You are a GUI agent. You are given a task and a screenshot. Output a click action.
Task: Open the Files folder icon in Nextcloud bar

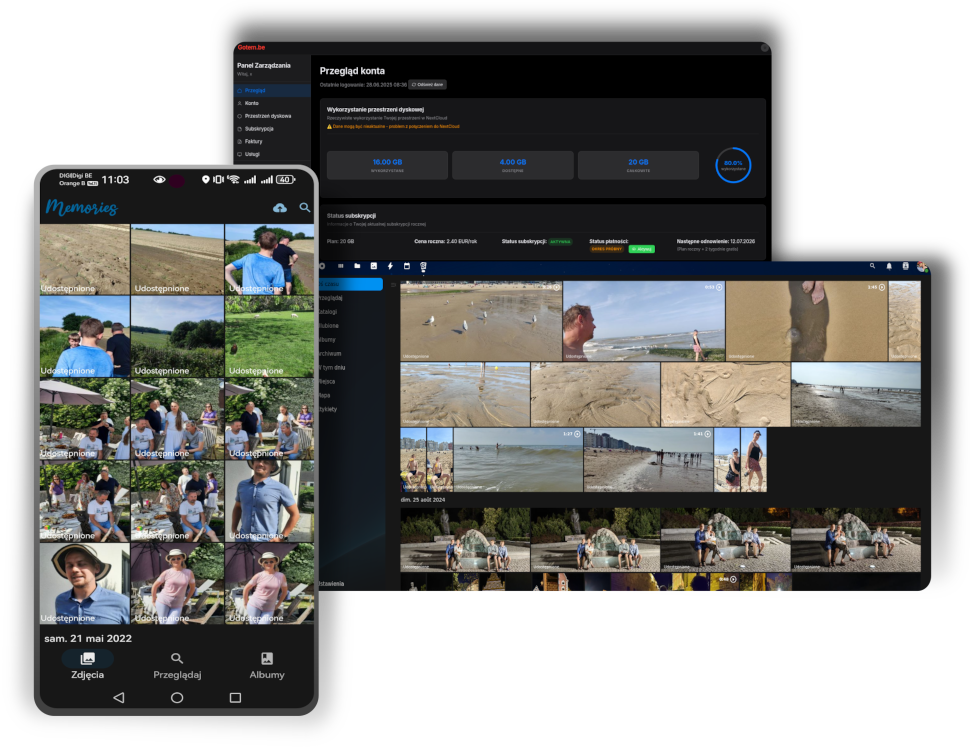[357, 267]
